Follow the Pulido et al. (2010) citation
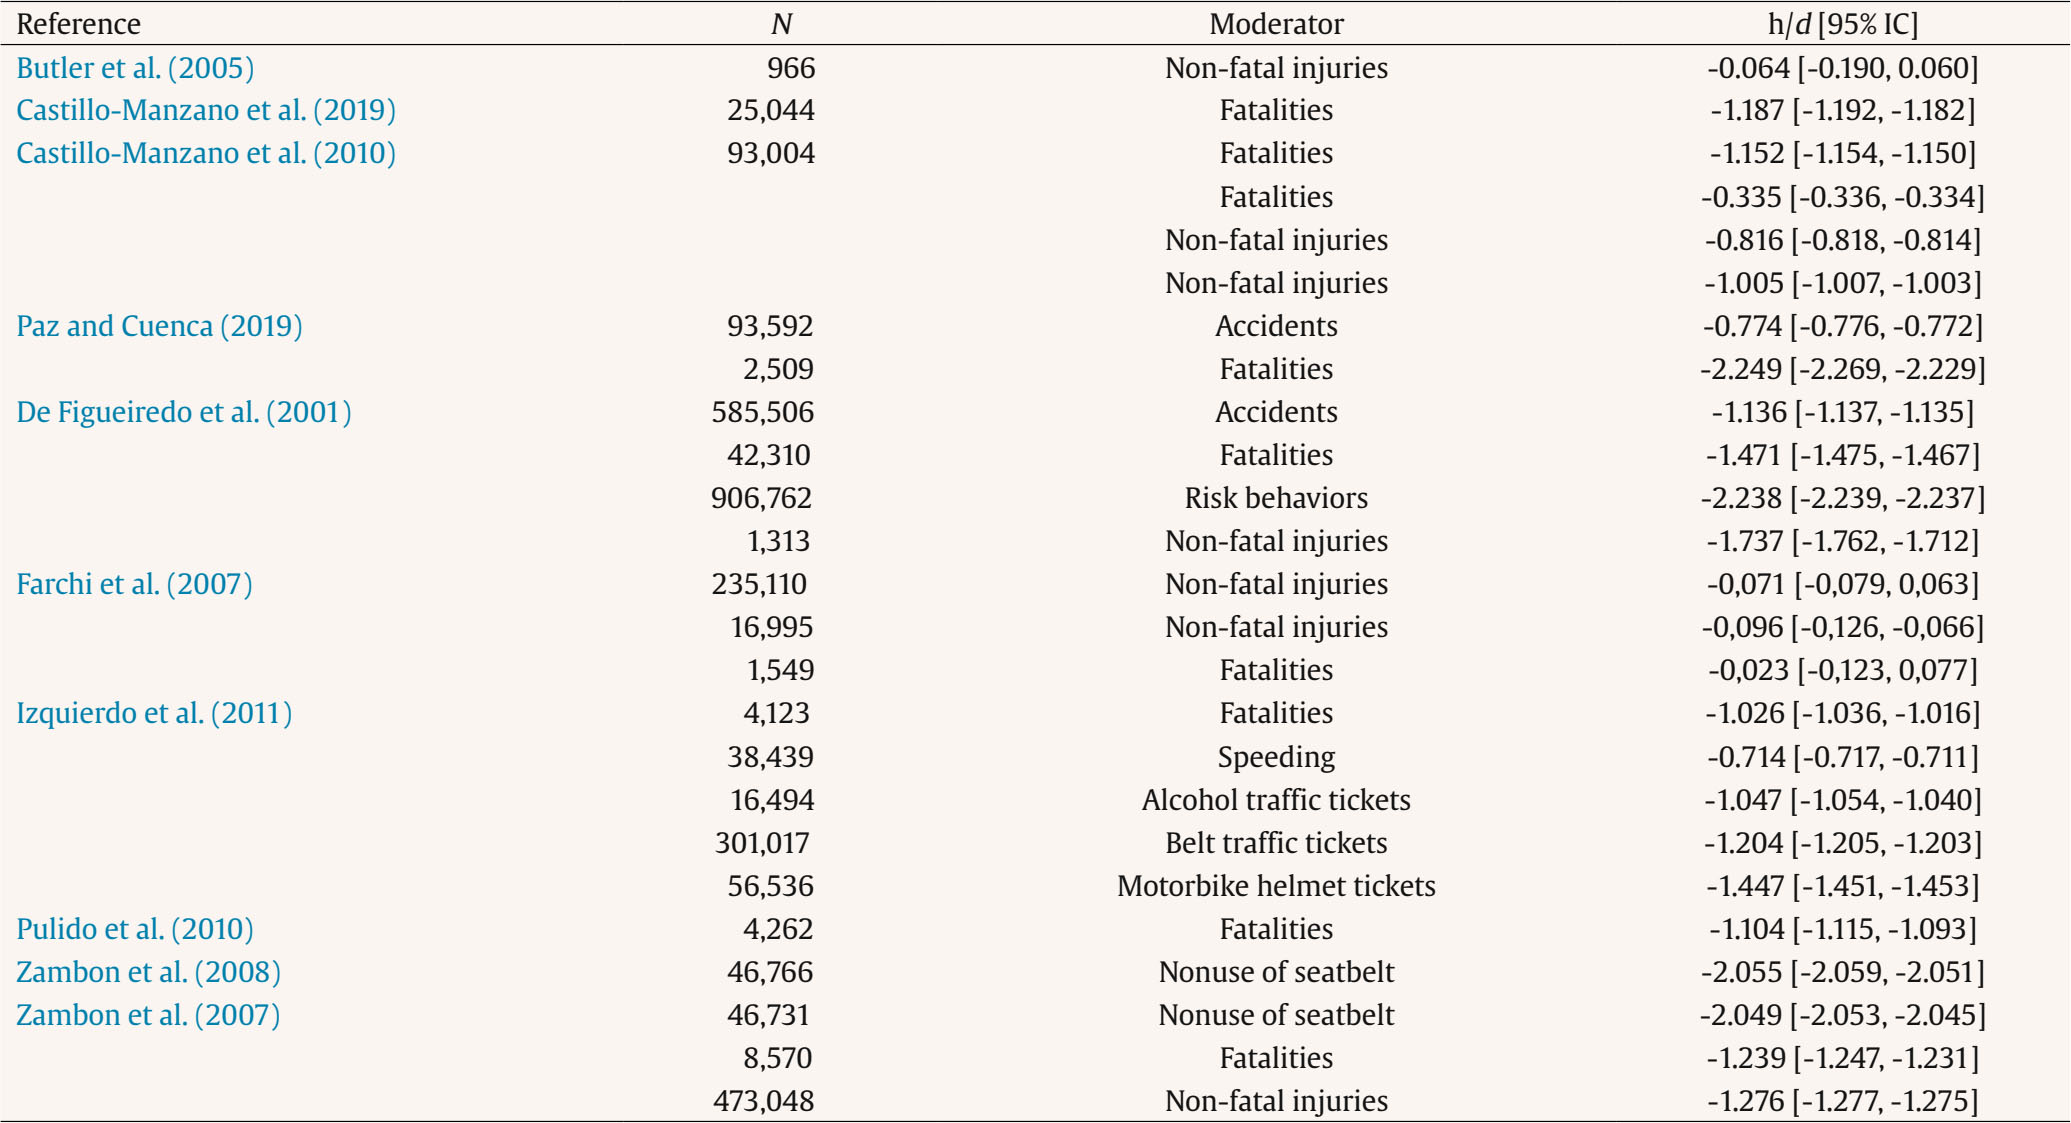 tap(135, 929)
